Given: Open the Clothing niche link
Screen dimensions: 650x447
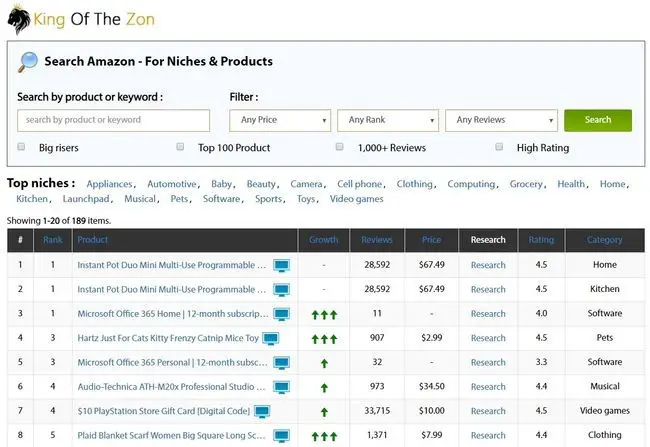Looking at the screenshot, I should [414, 184].
